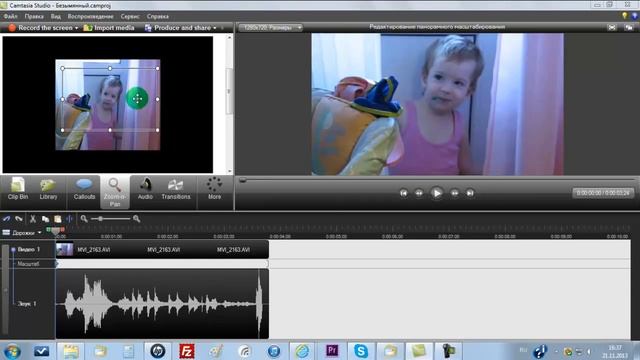Viewport: 640px width, 360px height.
Task: Click the fullscreen preview icon
Action: [611, 27]
